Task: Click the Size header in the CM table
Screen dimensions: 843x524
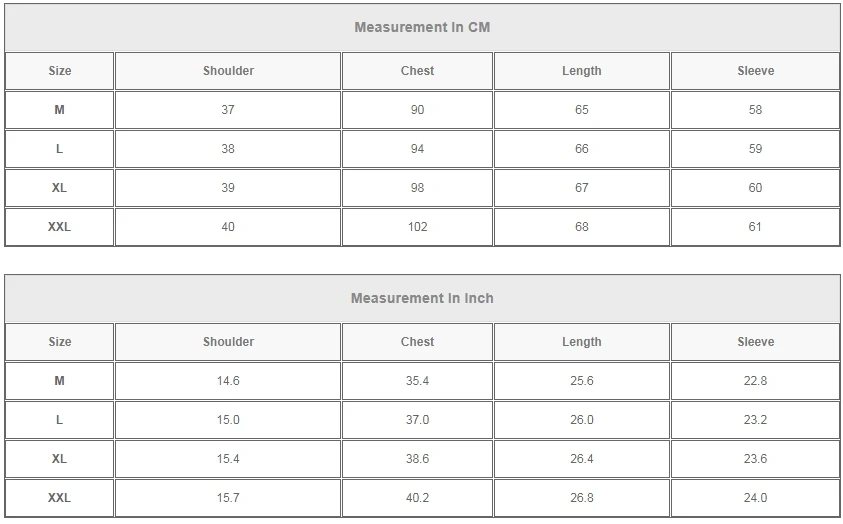Action: (59, 71)
